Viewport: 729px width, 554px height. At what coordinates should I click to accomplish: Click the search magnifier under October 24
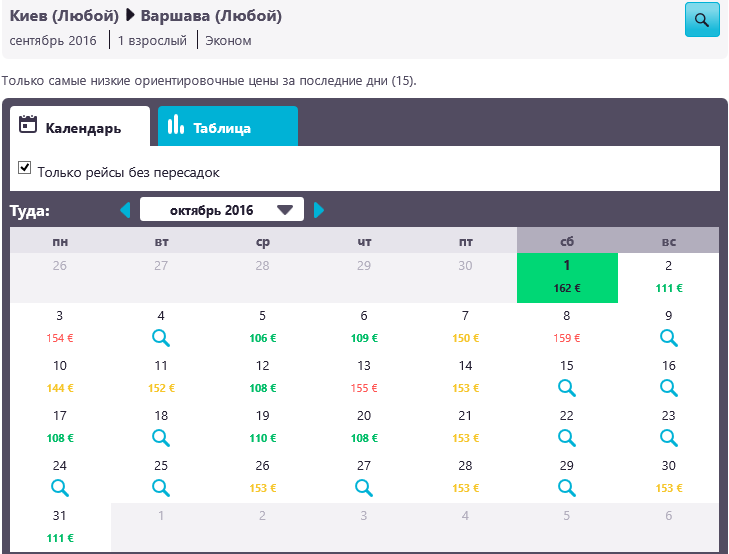(x=60, y=487)
